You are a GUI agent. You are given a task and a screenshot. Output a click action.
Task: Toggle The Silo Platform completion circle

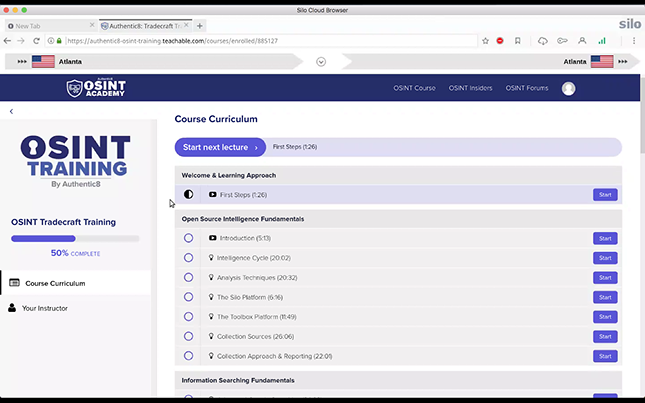click(x=188, y=296)
